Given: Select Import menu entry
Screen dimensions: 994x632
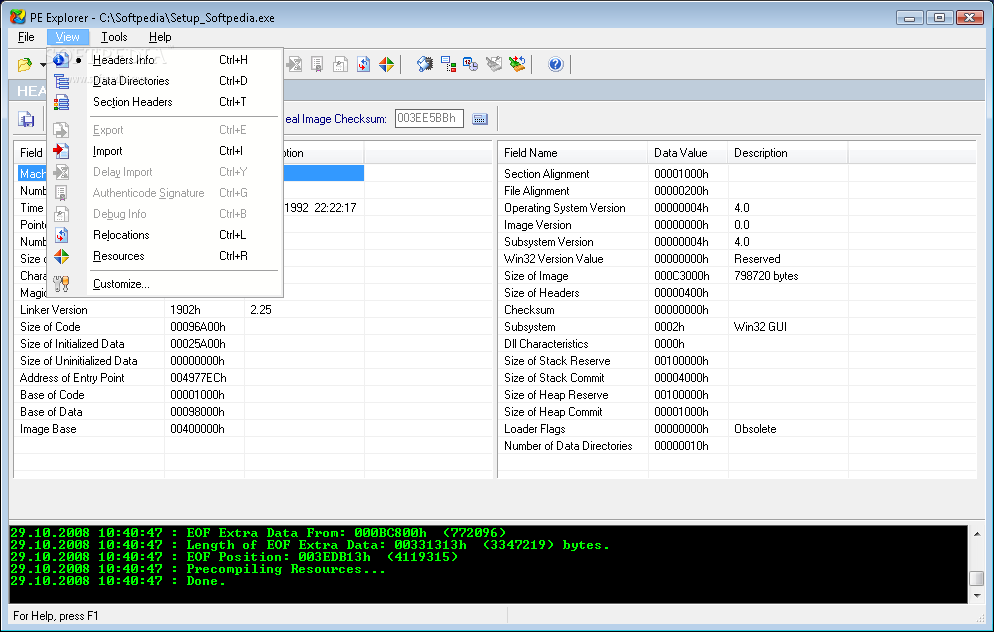Looking at the screenshot, I should (x=165, y=151).
